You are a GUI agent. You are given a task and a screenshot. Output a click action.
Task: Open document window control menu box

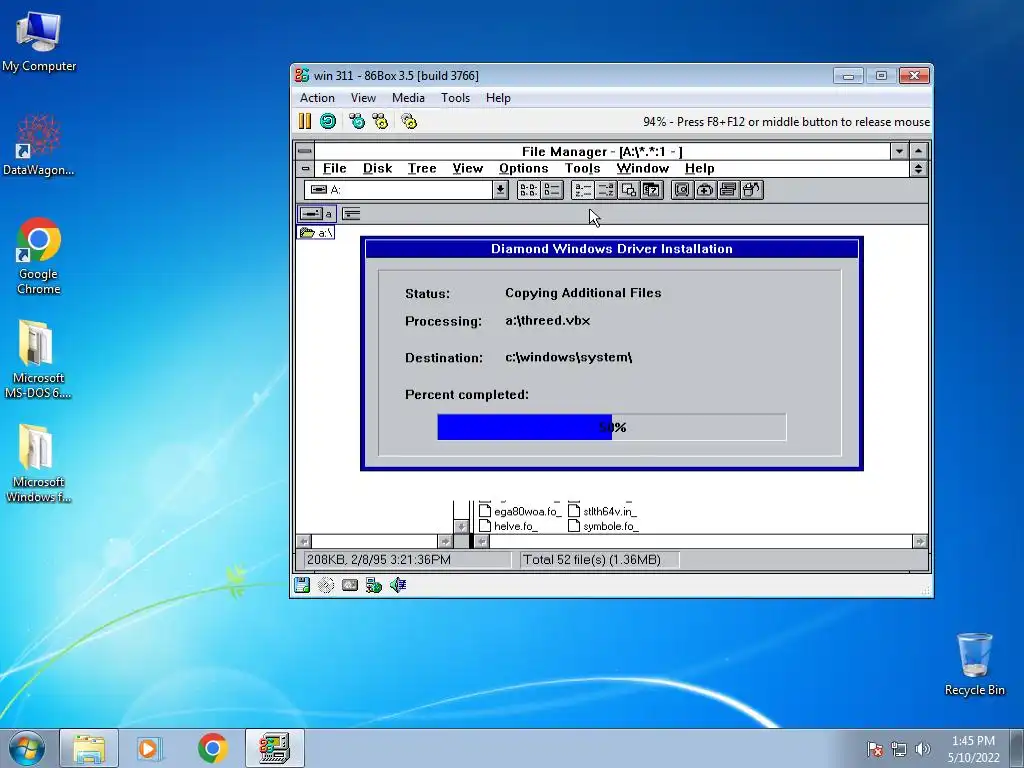[305, 168]
